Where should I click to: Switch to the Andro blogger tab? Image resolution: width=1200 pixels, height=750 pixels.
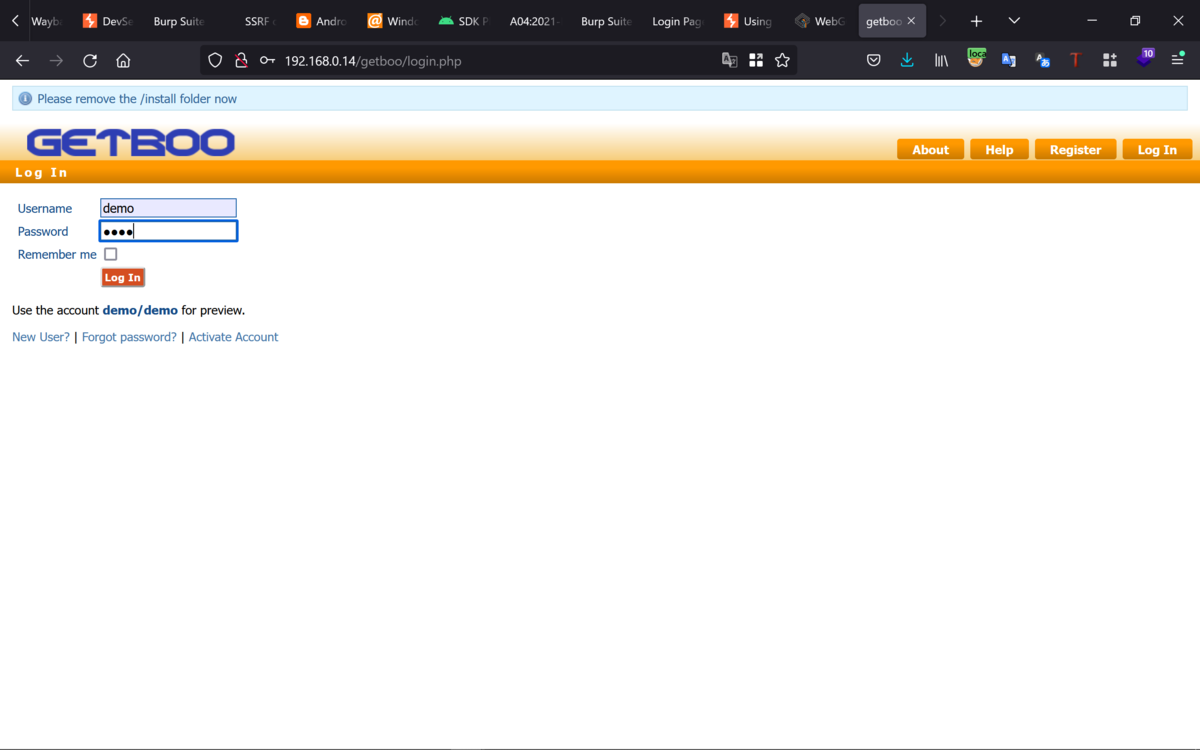coord(321,21)
